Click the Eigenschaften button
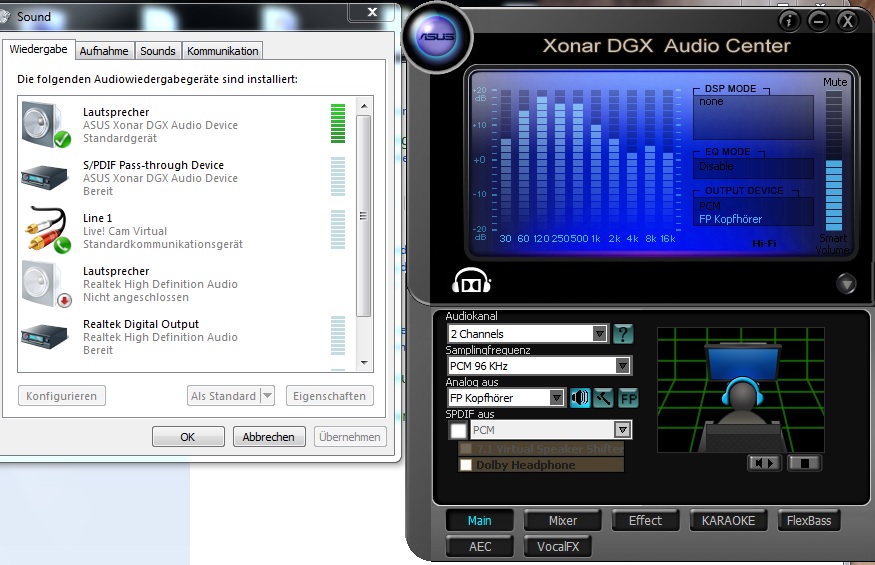Viewport: 875px width, 565px height. point(329,396)
